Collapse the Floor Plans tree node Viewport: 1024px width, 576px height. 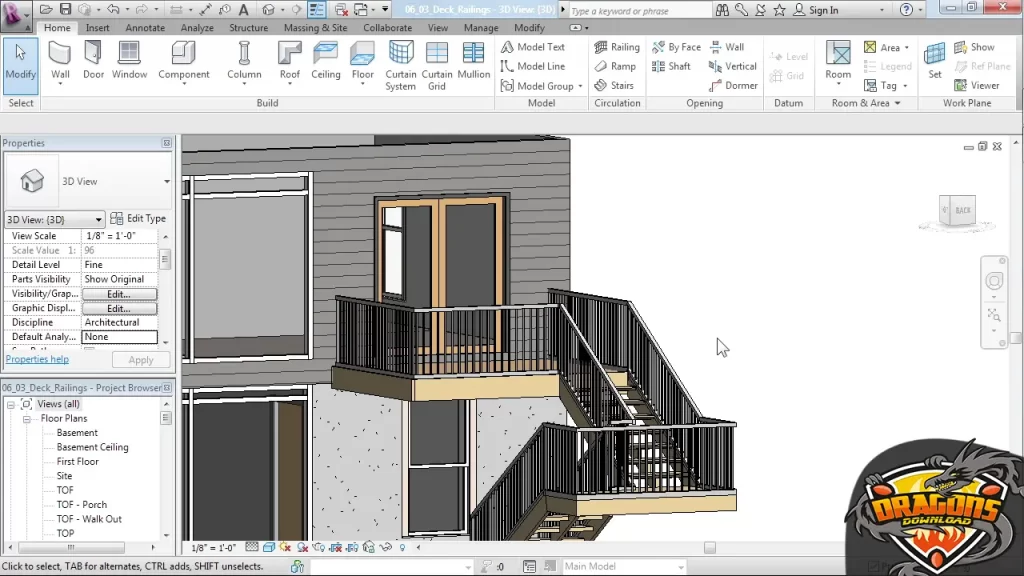(x=29, y=419)
